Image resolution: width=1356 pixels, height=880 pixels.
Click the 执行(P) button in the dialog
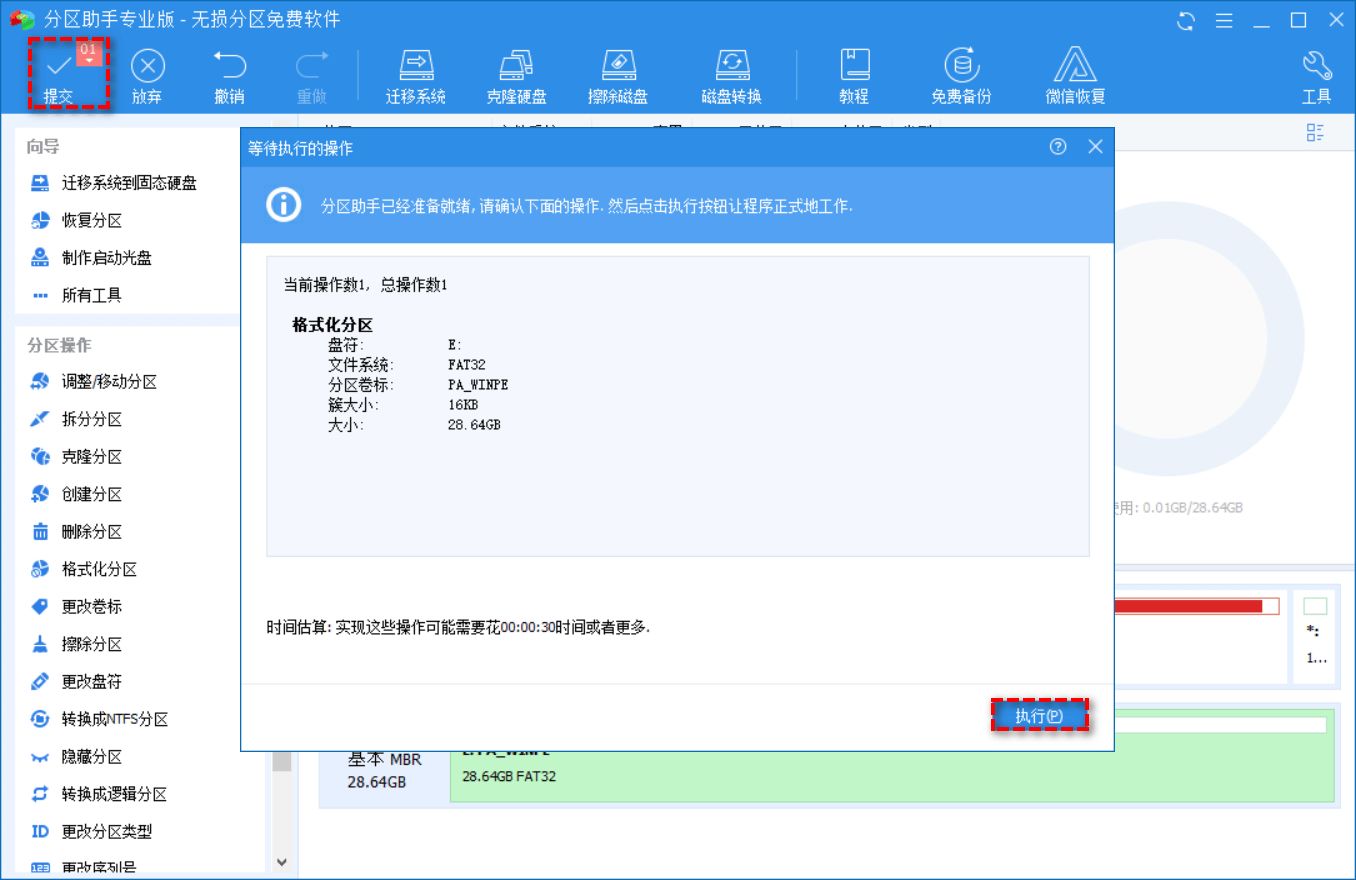[1040, 715]
